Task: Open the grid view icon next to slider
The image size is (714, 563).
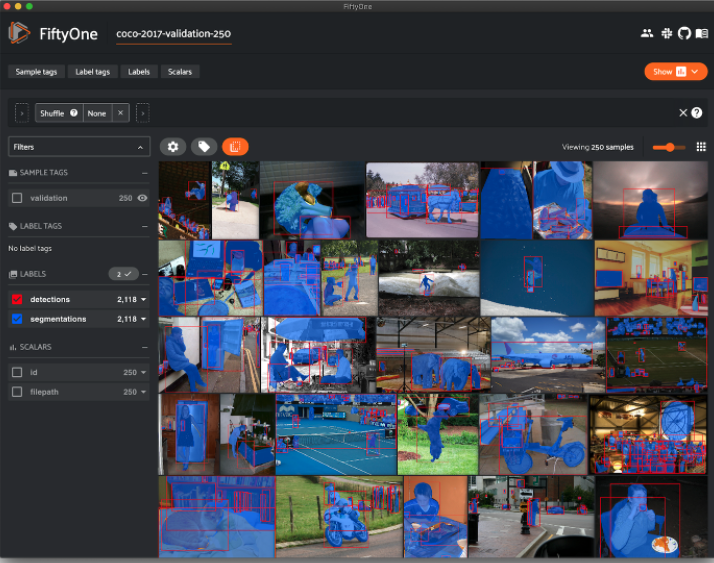Action: (701, 147)
